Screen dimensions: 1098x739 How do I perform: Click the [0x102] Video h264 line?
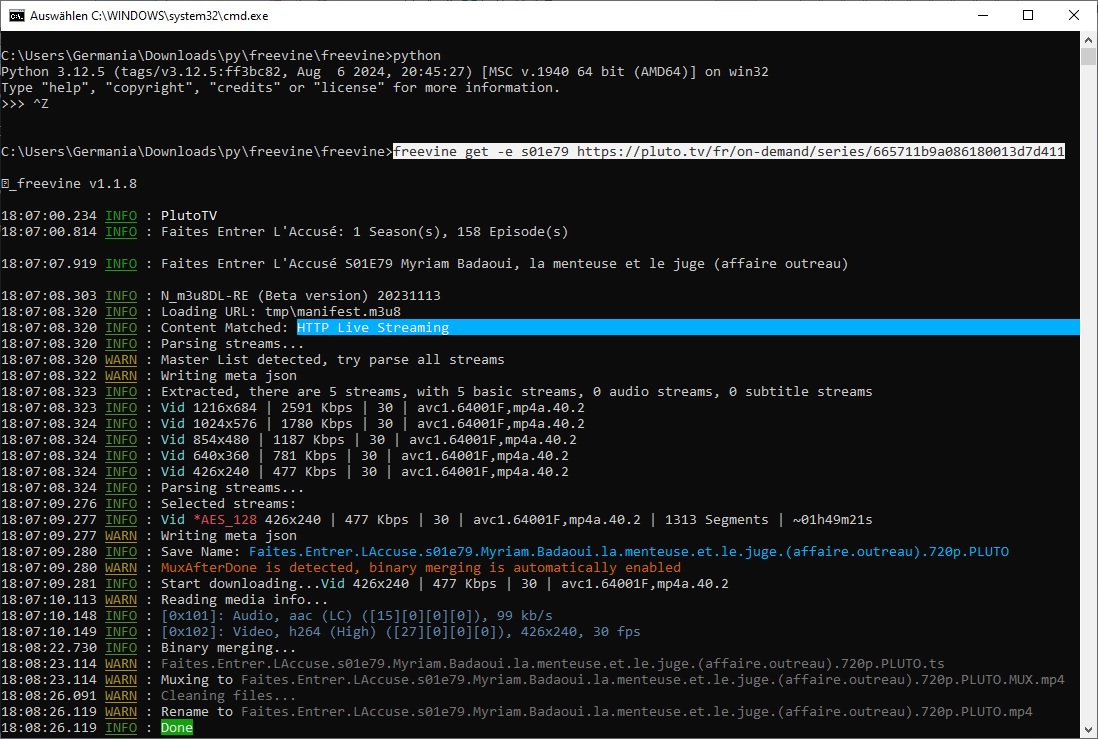(x=401, y=632)
